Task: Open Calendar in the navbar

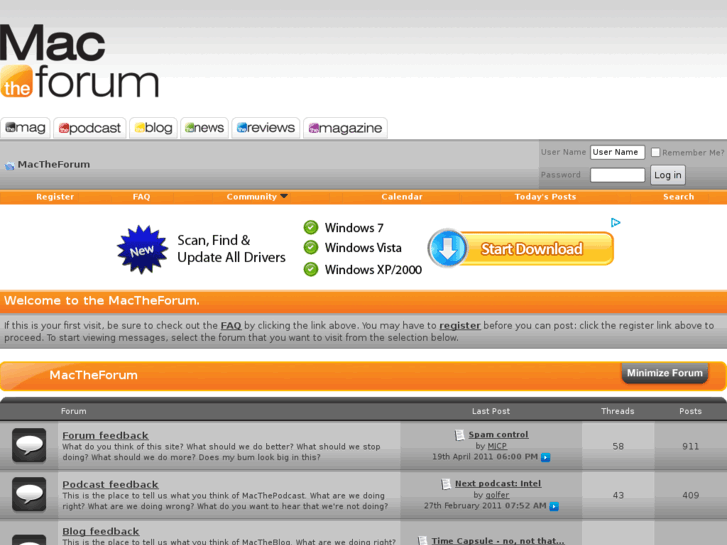Action: click(x=402, y=197)
